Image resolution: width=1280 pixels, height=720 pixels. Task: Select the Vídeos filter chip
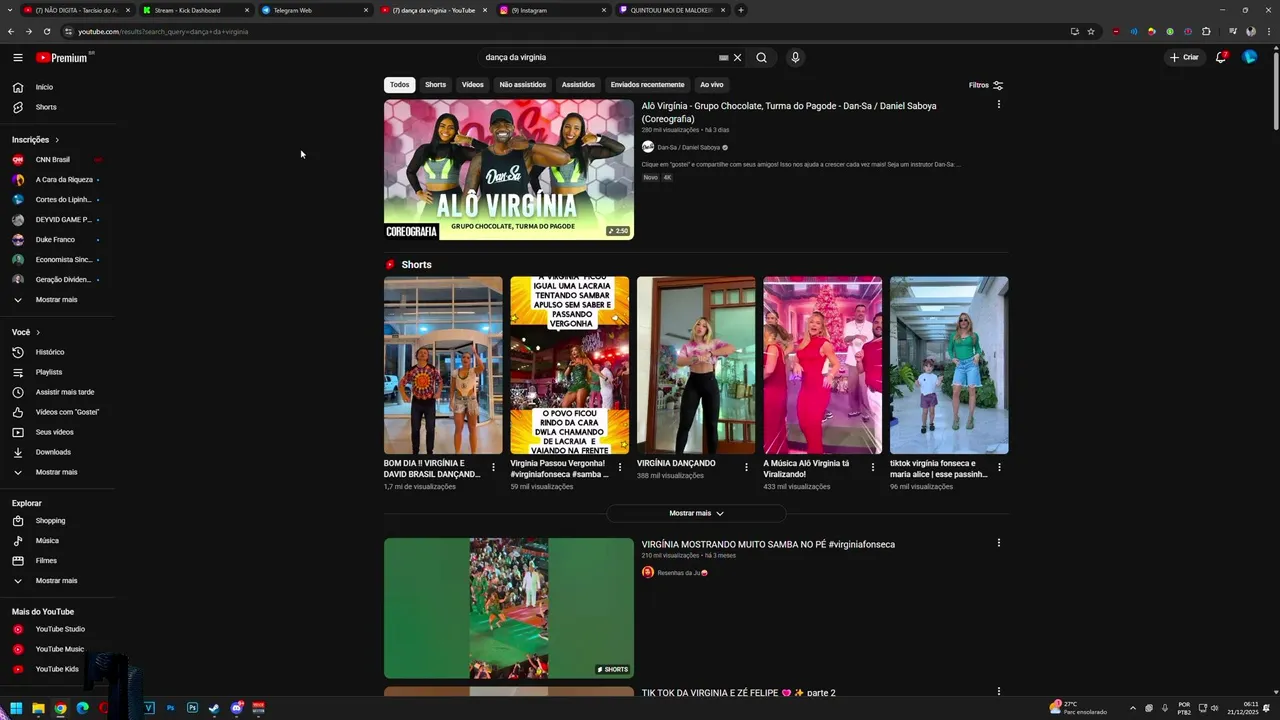coord(472,85)
